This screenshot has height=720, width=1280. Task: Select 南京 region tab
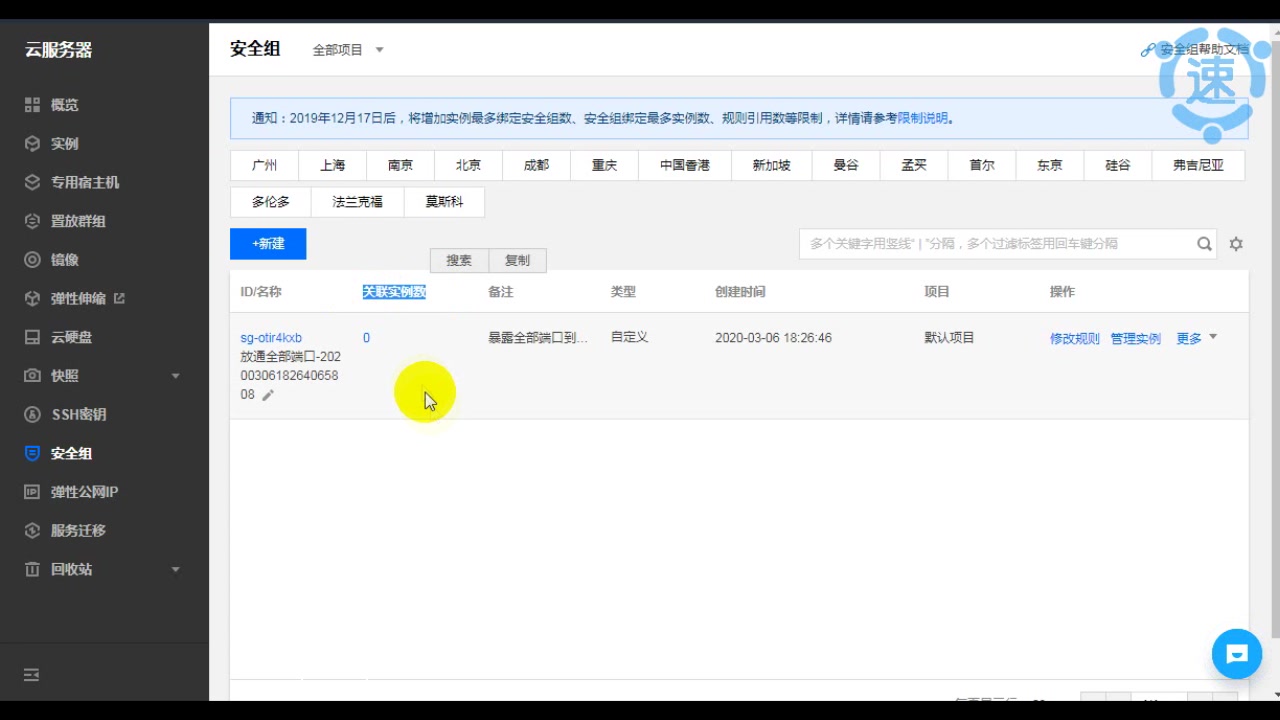click(400, 166)
